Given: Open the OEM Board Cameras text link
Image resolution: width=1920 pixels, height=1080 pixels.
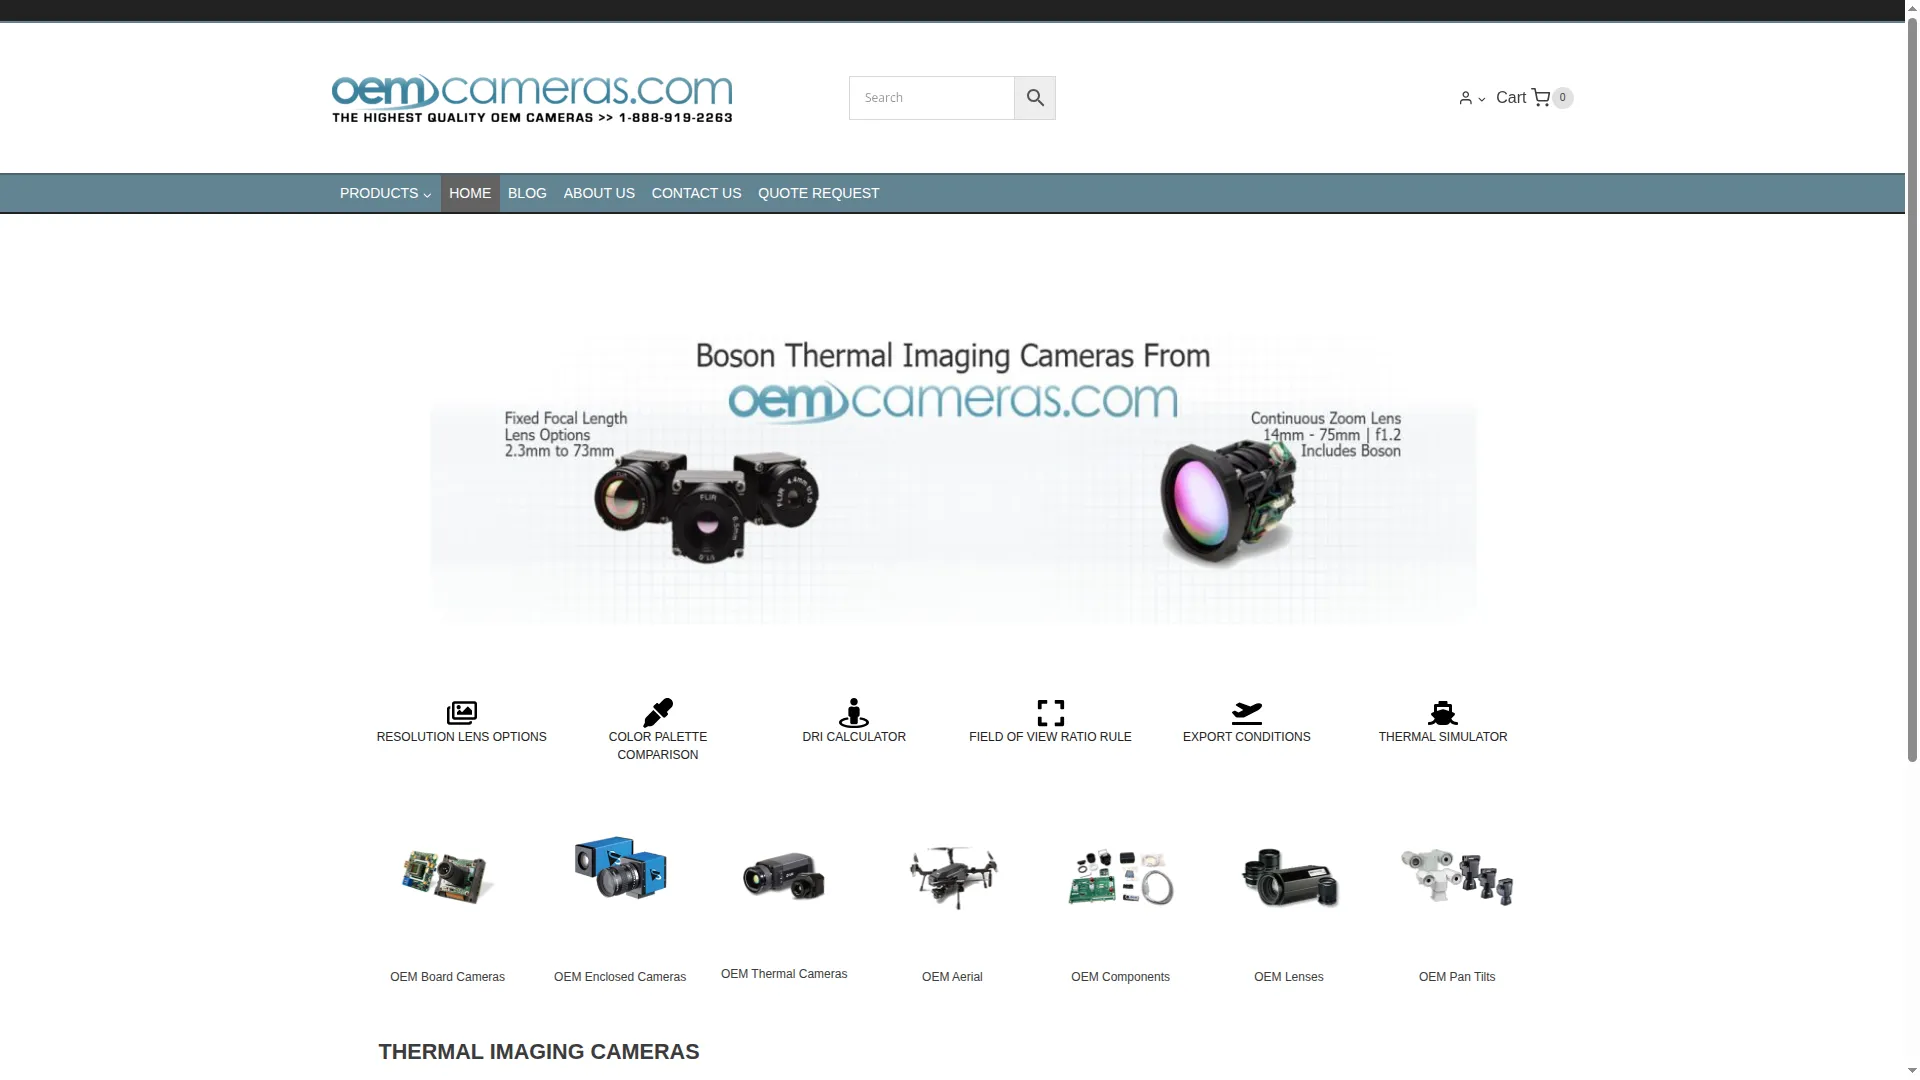Looking at the screenshot, I should [447, 977].
